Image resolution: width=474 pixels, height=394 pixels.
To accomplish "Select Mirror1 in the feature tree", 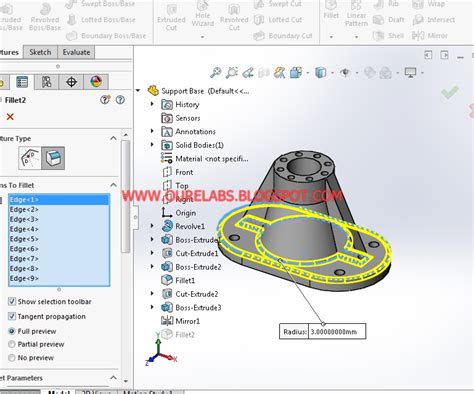I will (x=181, y=321).
